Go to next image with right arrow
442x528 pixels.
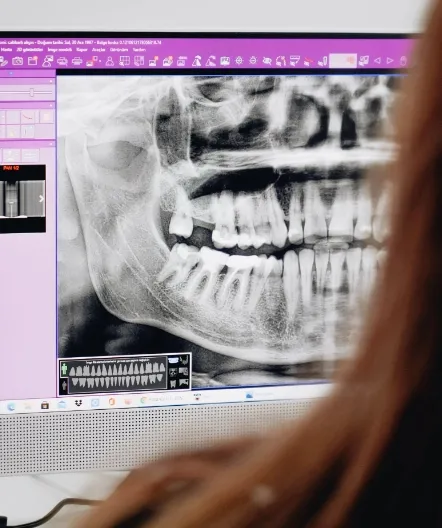click(390, 61)
